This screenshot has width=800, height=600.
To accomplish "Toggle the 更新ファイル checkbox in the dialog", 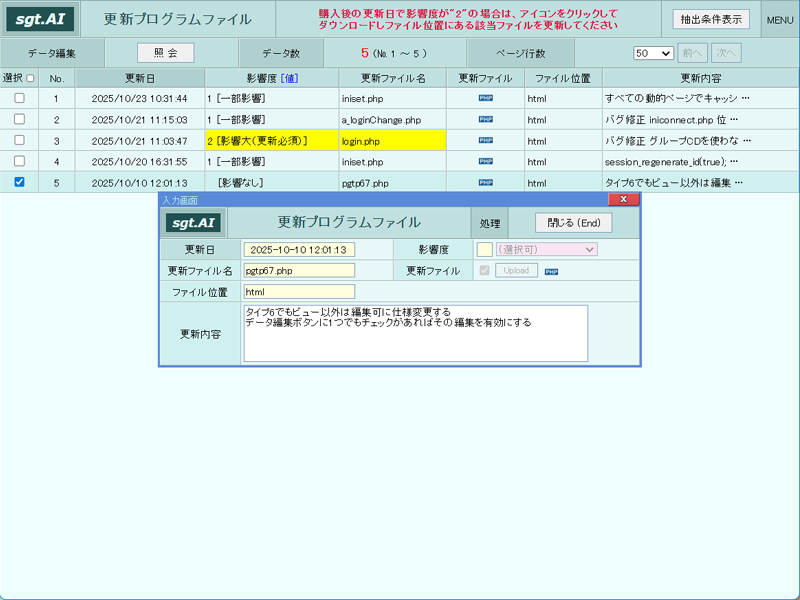I will pyautogui.click(x=485, y=270).
